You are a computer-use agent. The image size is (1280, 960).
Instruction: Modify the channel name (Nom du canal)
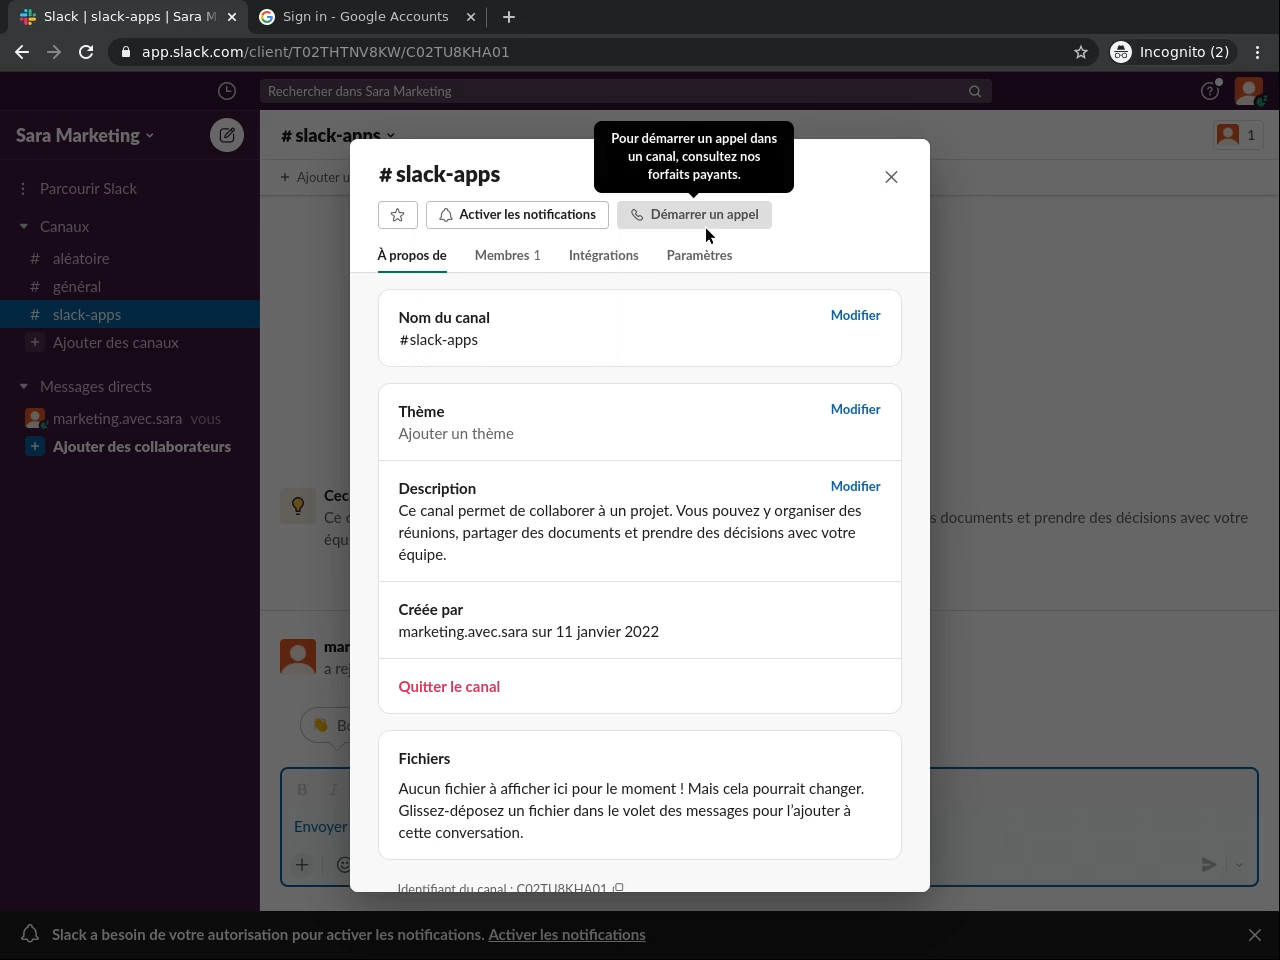tap(855, 315)
